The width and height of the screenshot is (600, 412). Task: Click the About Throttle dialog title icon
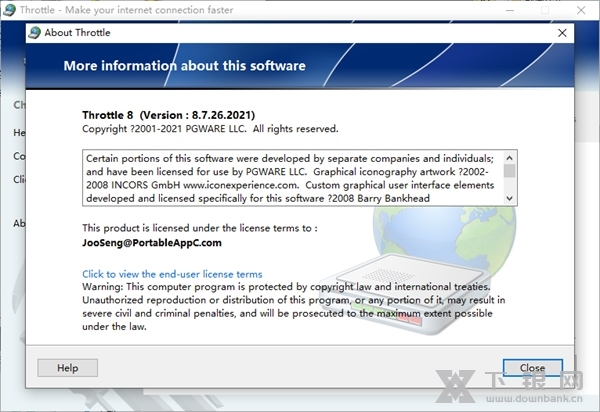pos(36,32)
